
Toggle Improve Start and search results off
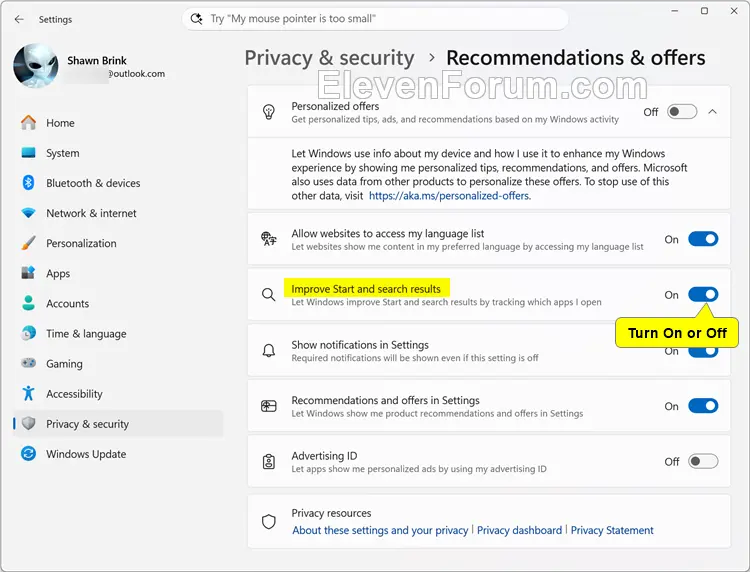click(703, 295)
